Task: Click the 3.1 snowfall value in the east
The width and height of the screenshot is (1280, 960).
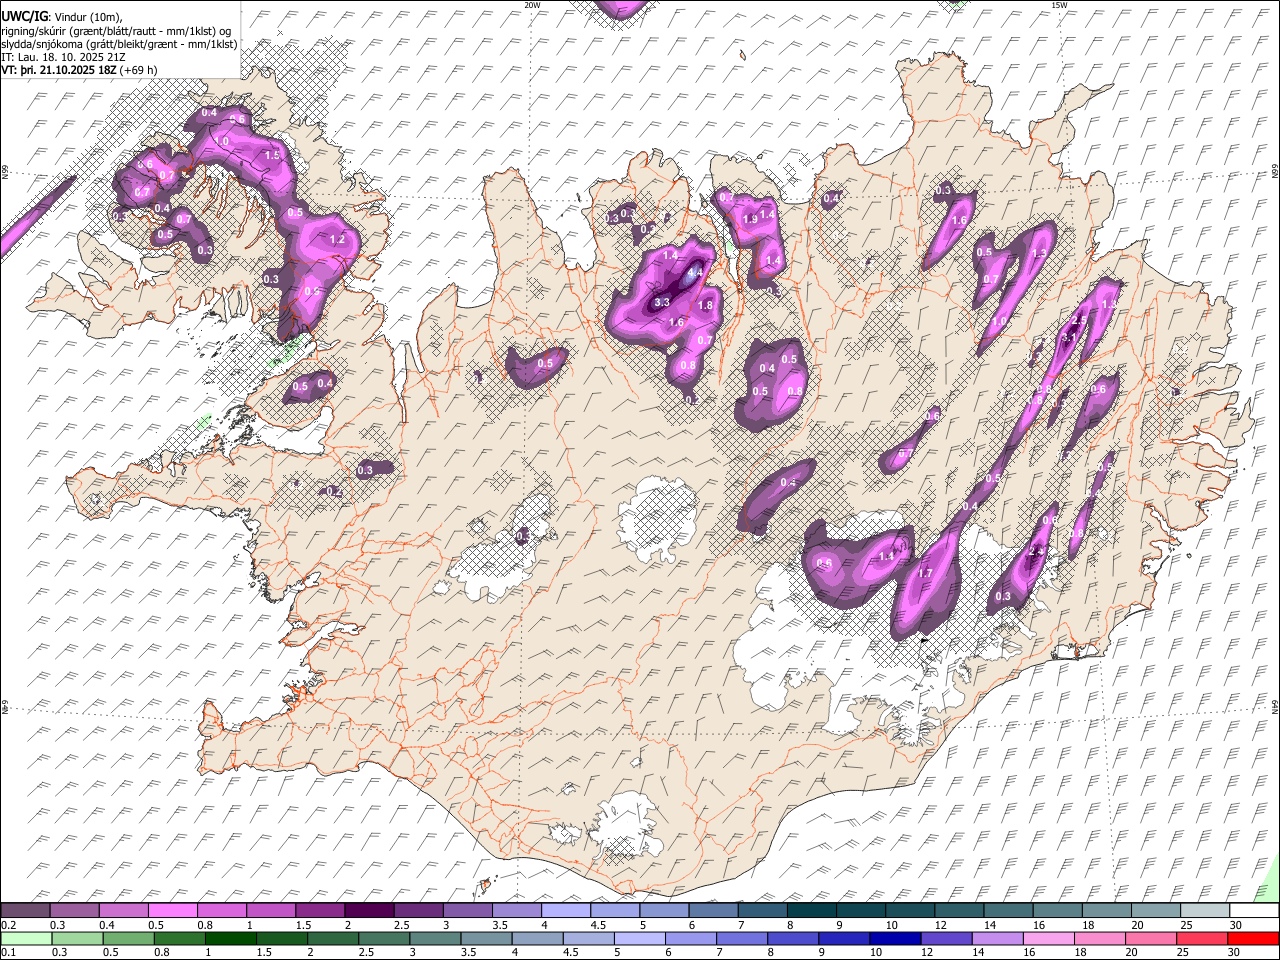Action: pos(1067,337)
